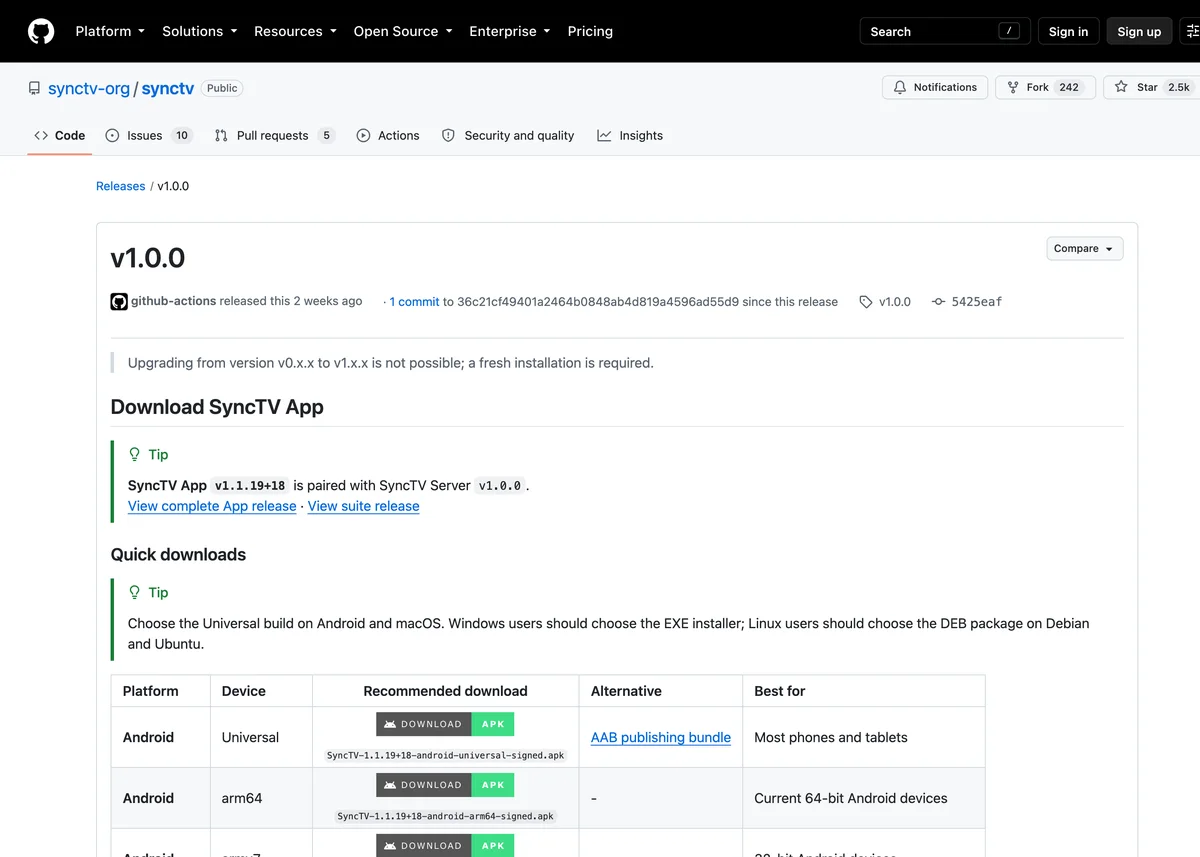Click the v1.0.0 release title heading

tap(148, 258)
